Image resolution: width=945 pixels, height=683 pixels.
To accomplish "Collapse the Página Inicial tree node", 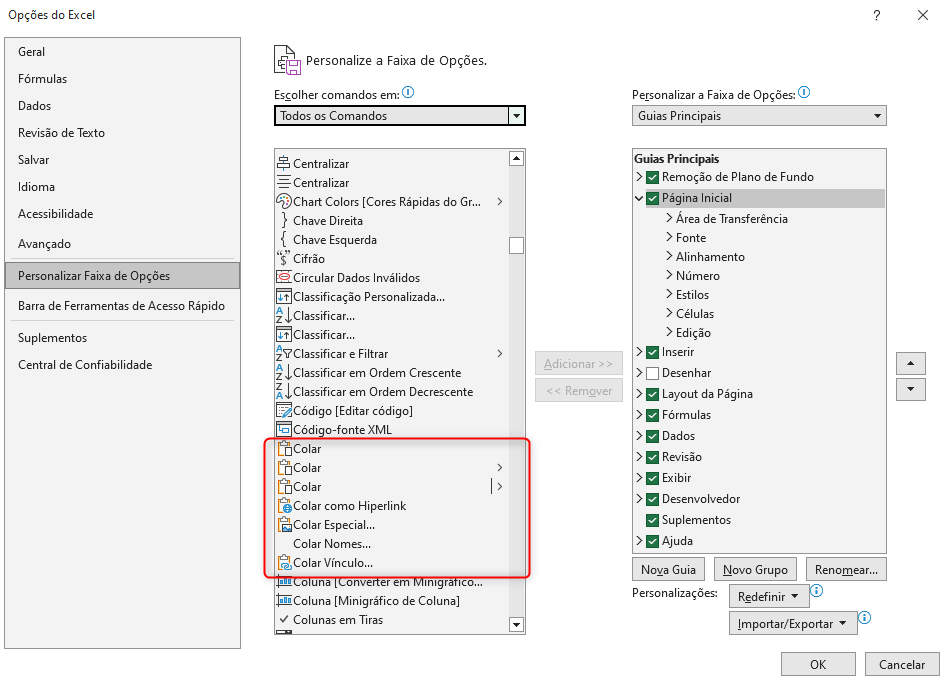I will point(639,198).
